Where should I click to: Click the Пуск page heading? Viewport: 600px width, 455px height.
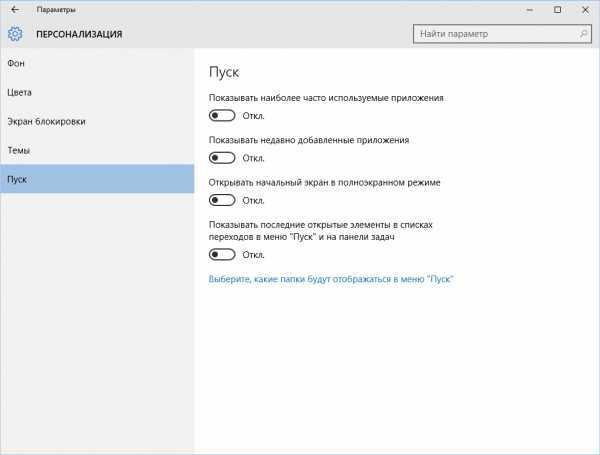click(x=225, y=73)
